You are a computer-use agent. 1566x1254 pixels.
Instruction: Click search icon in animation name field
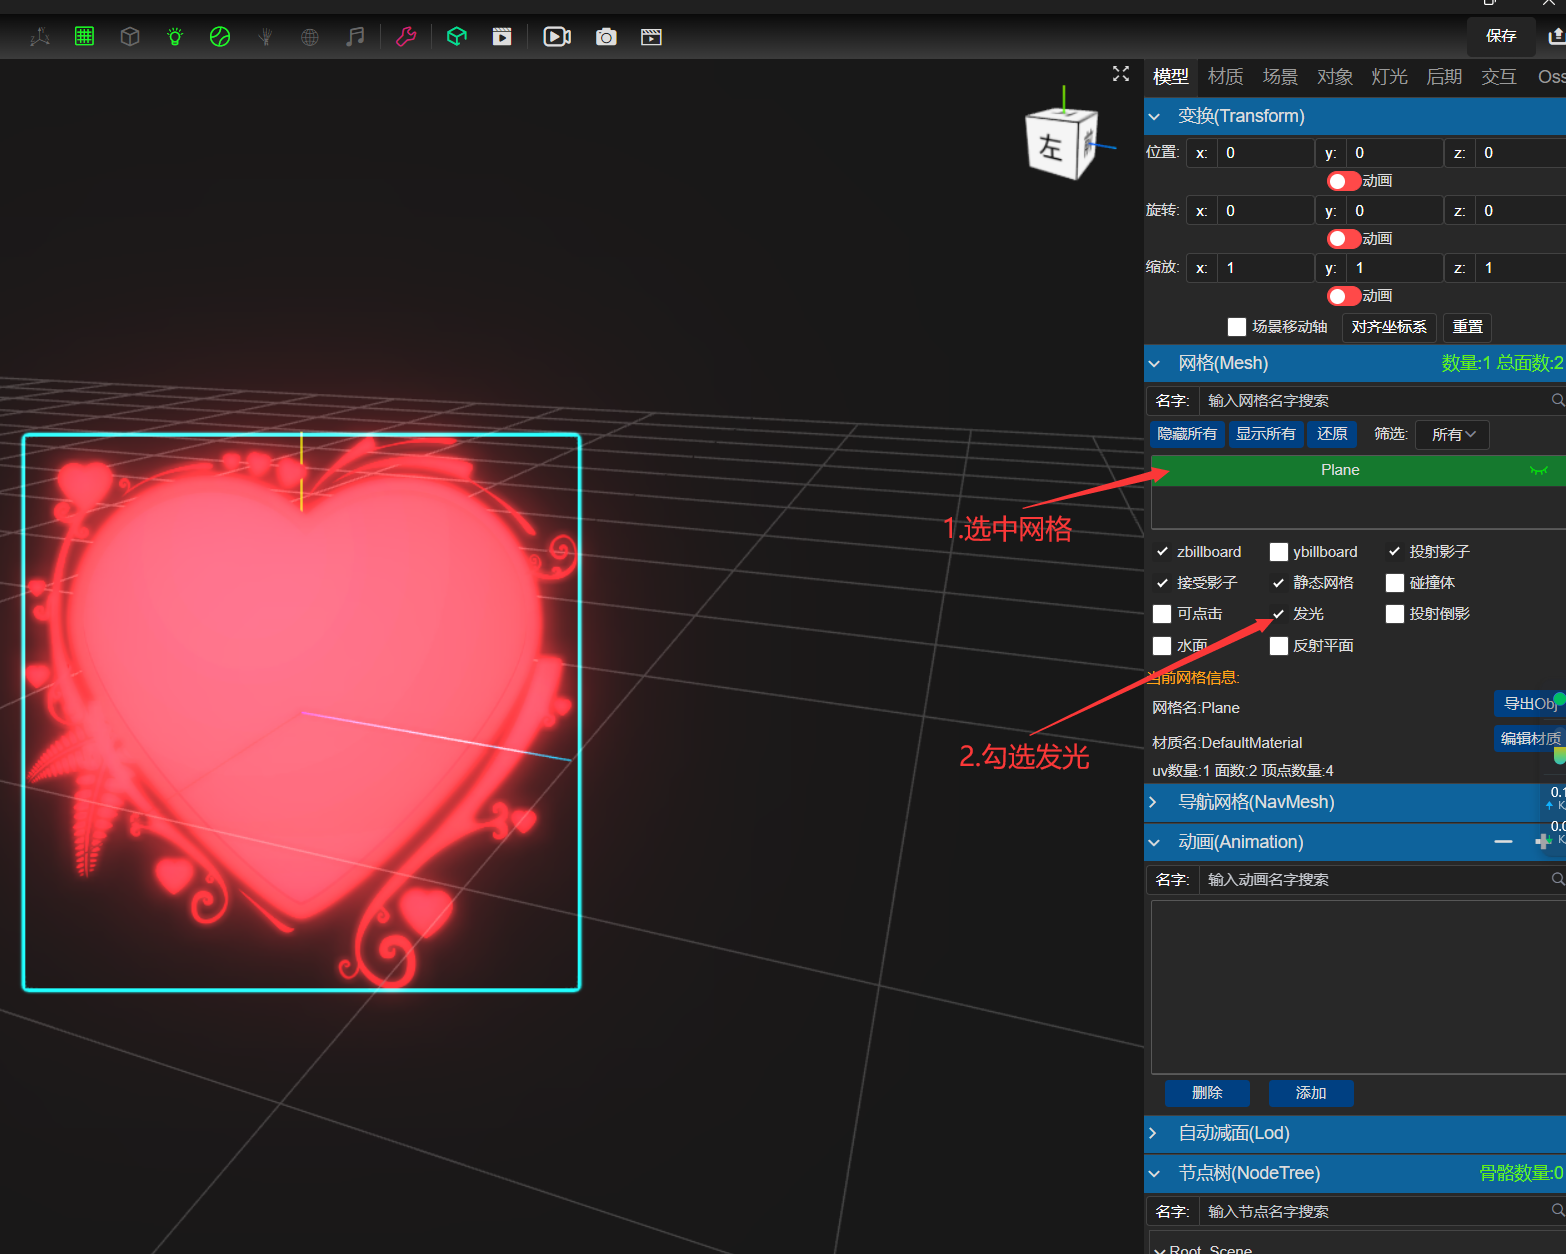coord(1557,879)
